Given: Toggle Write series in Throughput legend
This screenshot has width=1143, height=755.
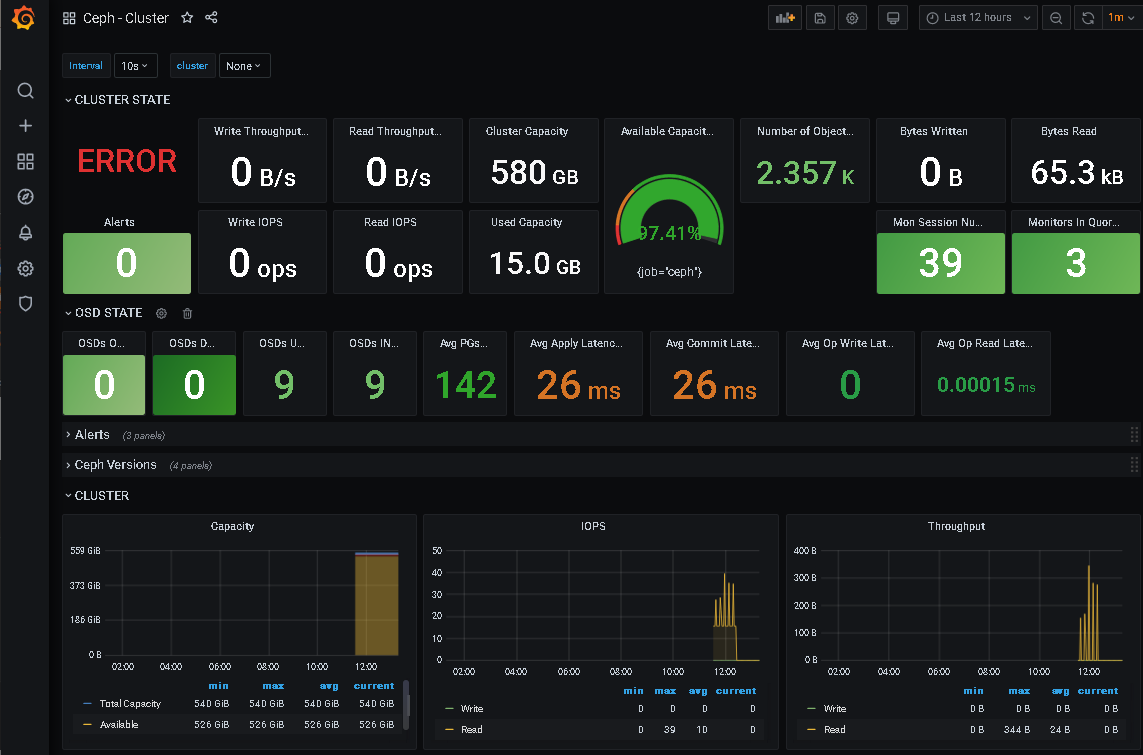Looking at the screenshot, I should click(x=835, y=708).
